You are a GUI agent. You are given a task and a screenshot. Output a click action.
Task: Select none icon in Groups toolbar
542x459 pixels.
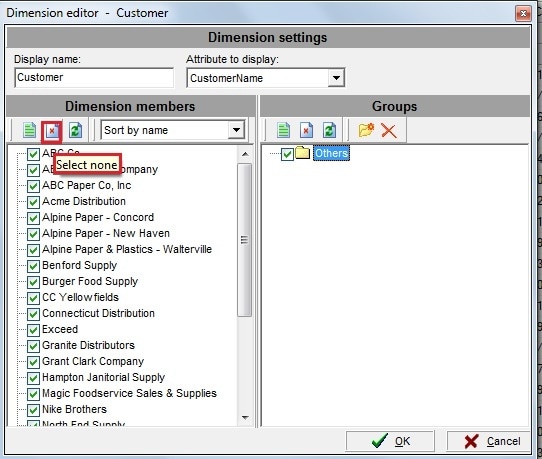click(306, 130)
